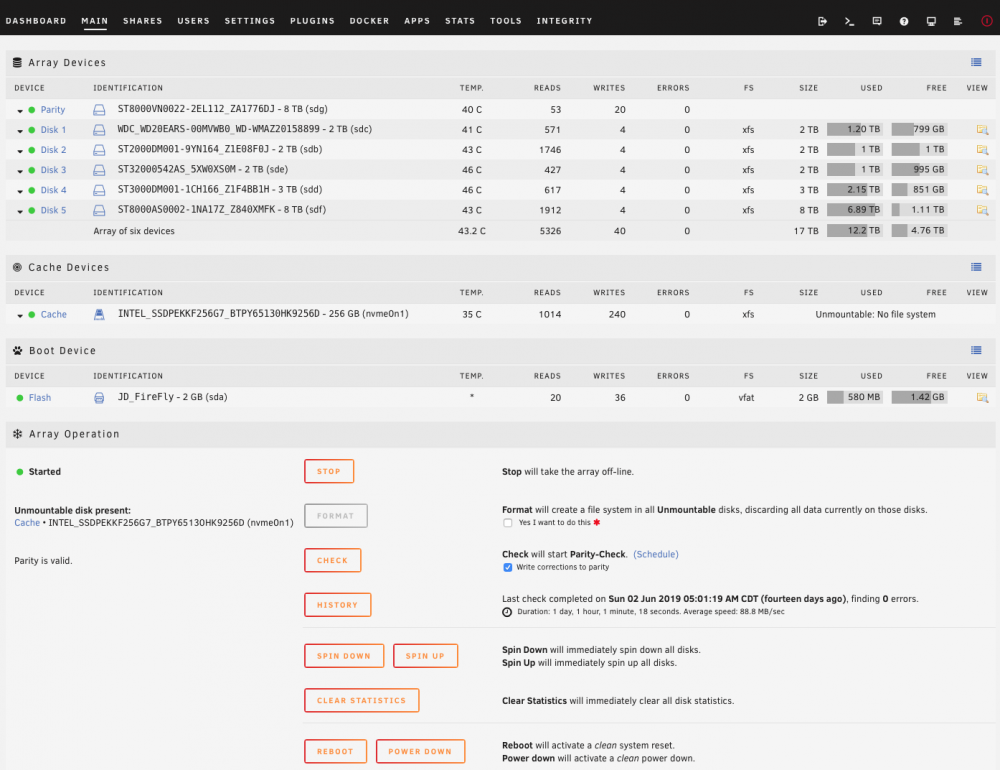Browse Disk 2 with its view icon
The height and width of the screenshot is (770, 1000).
(982, 150)
